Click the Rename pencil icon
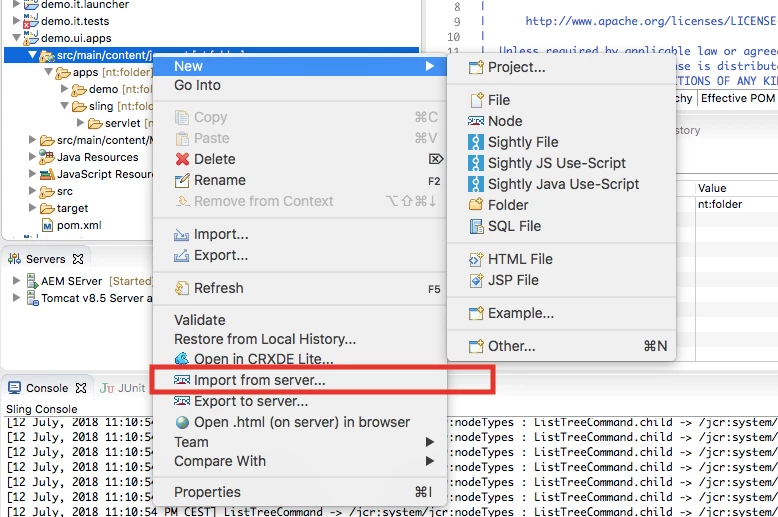The image size is (778, 517). [182, 181]
